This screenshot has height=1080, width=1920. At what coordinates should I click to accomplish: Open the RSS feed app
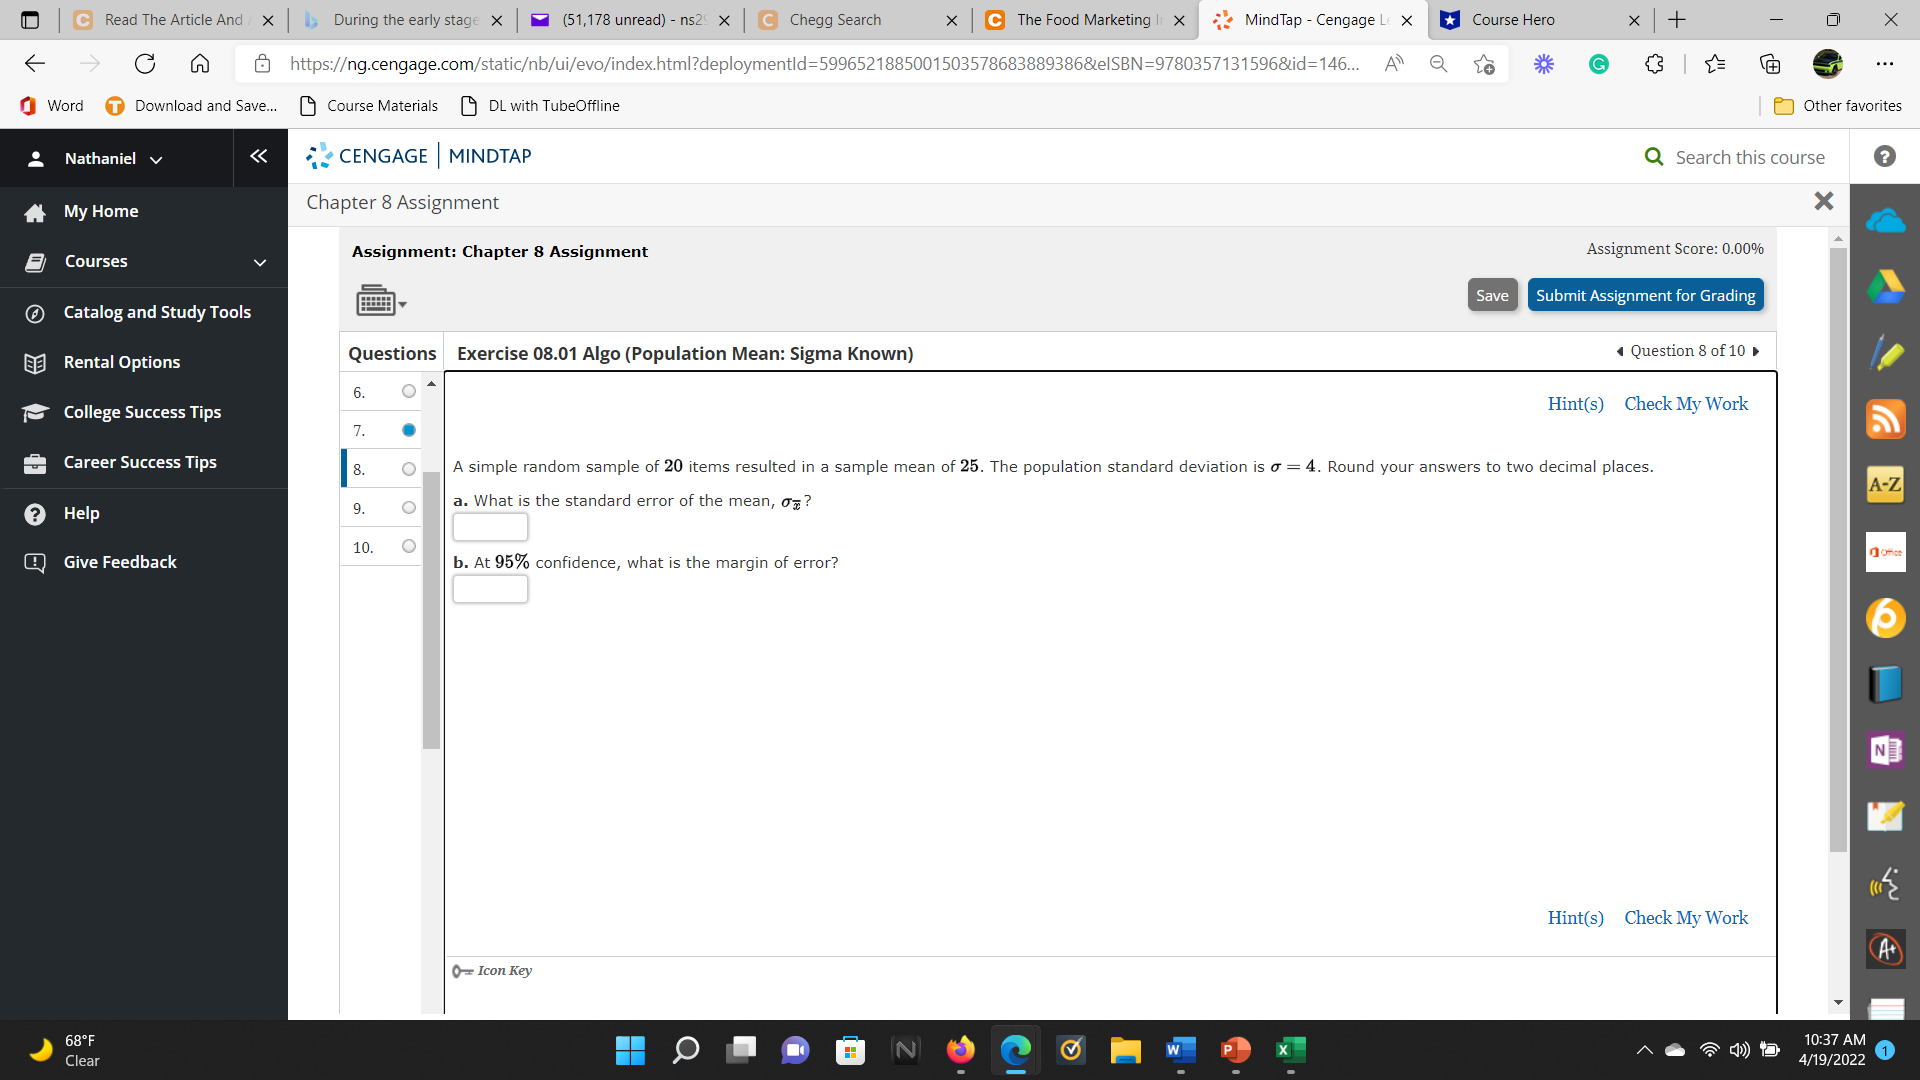(x=1886, y=419)
